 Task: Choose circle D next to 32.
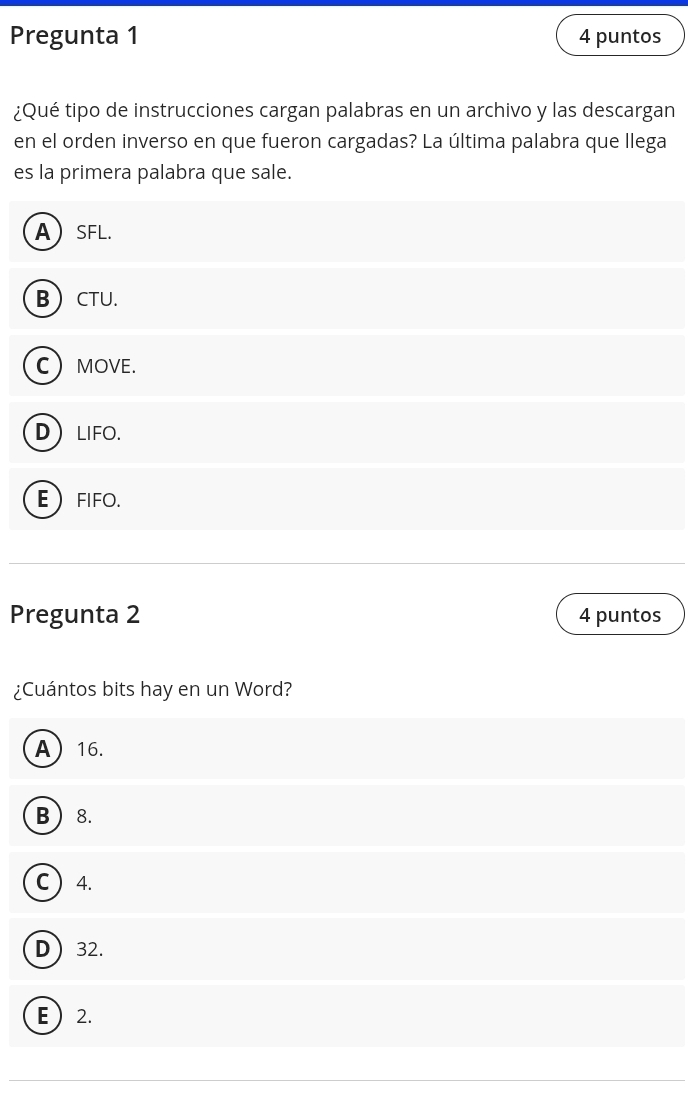[x=42, y=950]
